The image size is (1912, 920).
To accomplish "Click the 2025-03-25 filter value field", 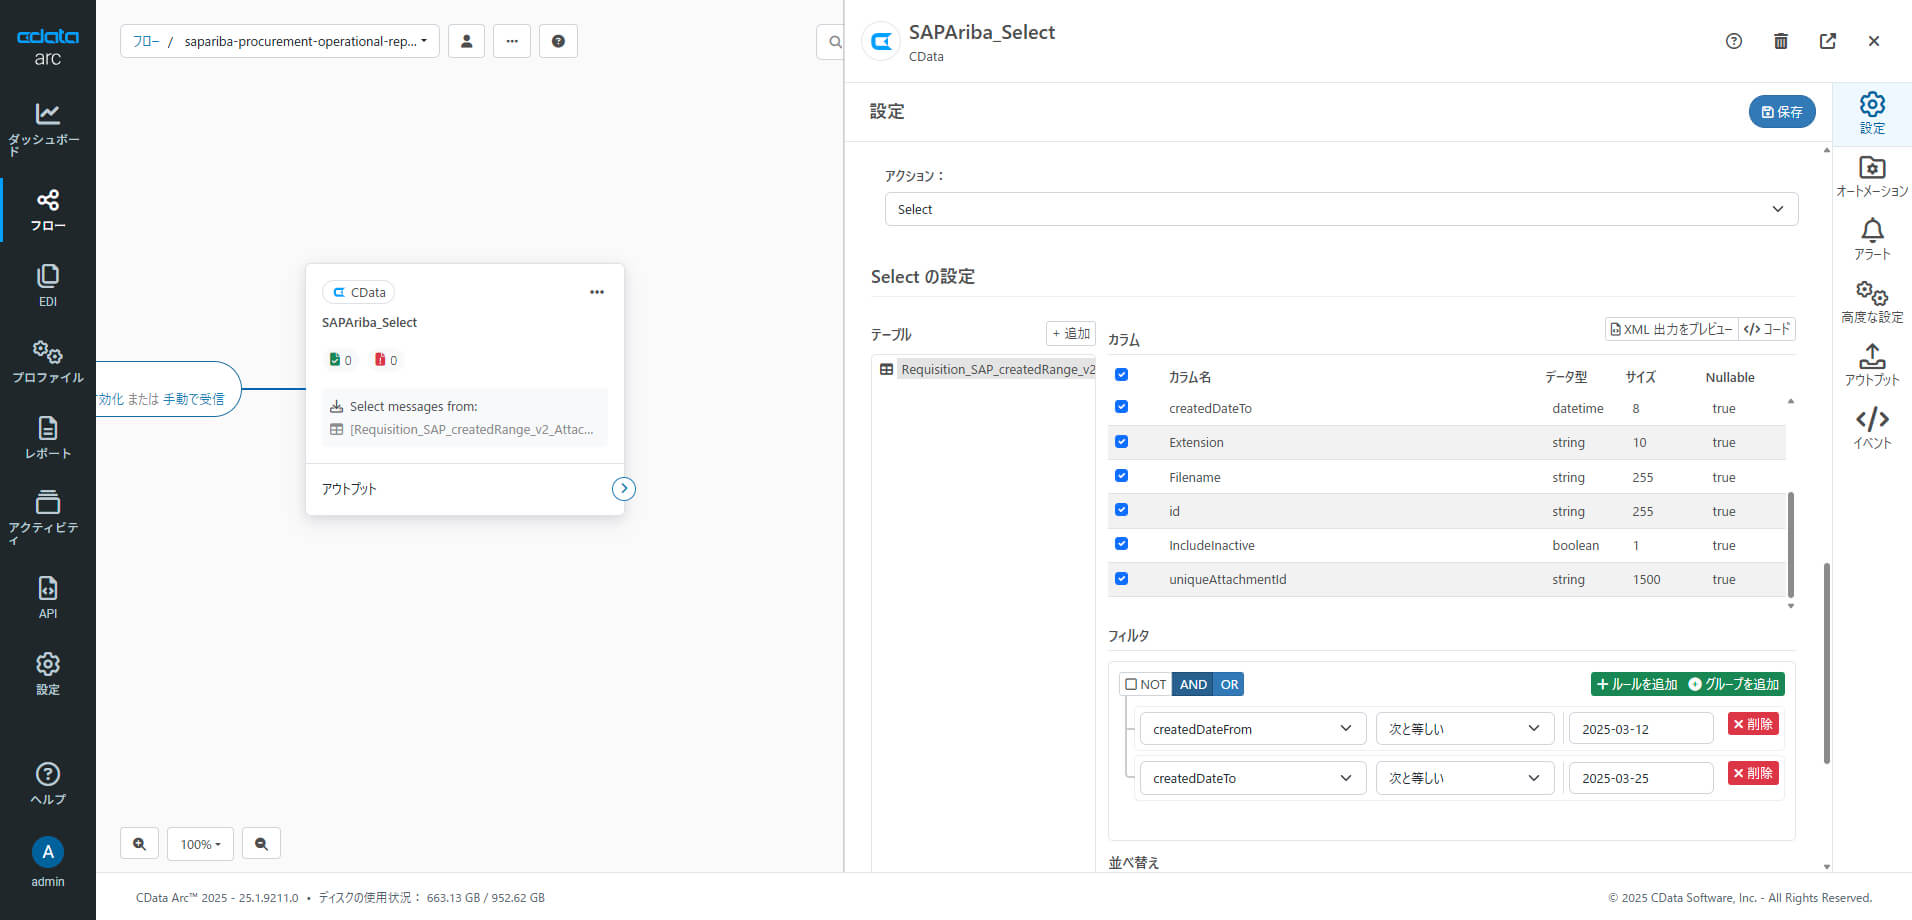I will point(1640,778).
